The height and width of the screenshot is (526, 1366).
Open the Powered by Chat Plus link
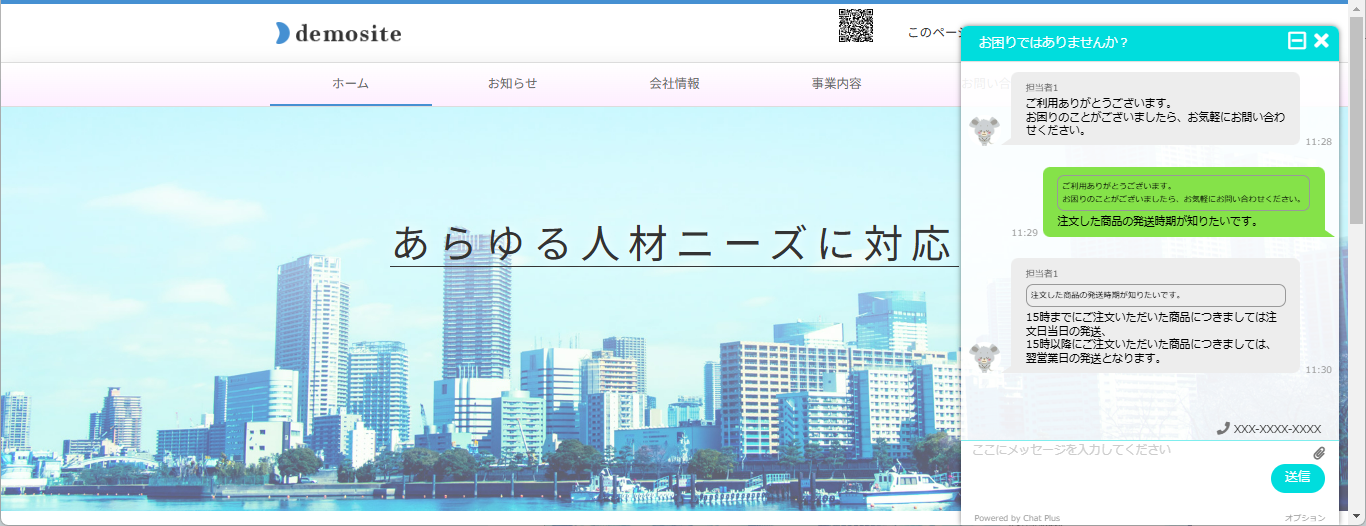point(1017,518)
